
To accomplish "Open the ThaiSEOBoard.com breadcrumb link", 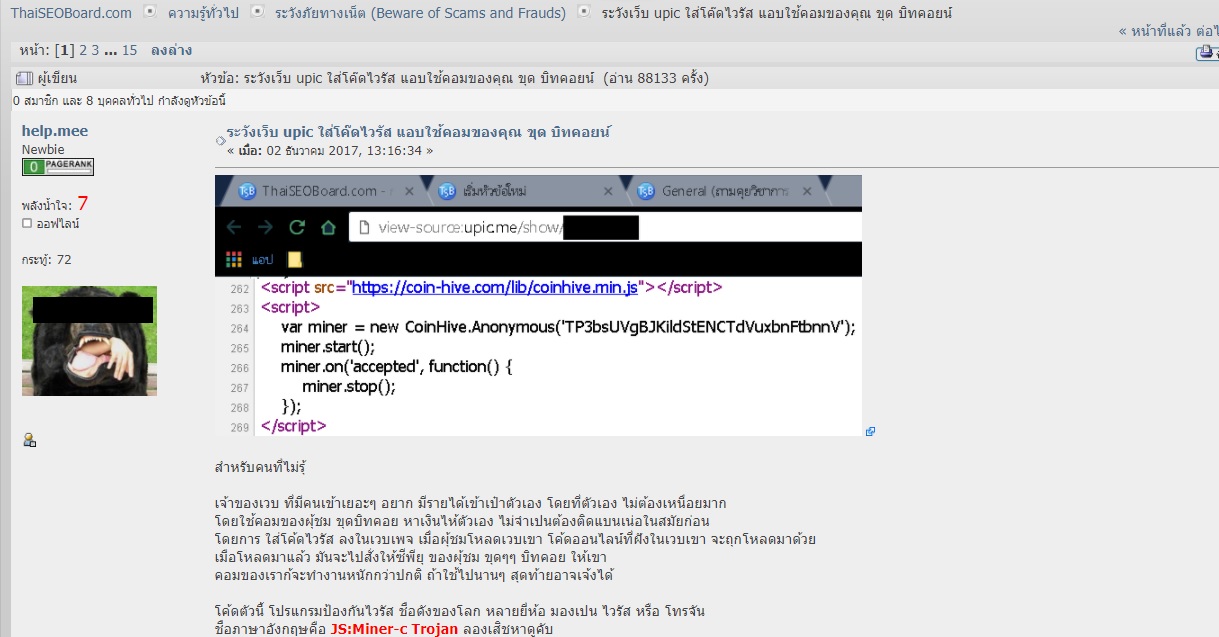I will tap(71, 13).
